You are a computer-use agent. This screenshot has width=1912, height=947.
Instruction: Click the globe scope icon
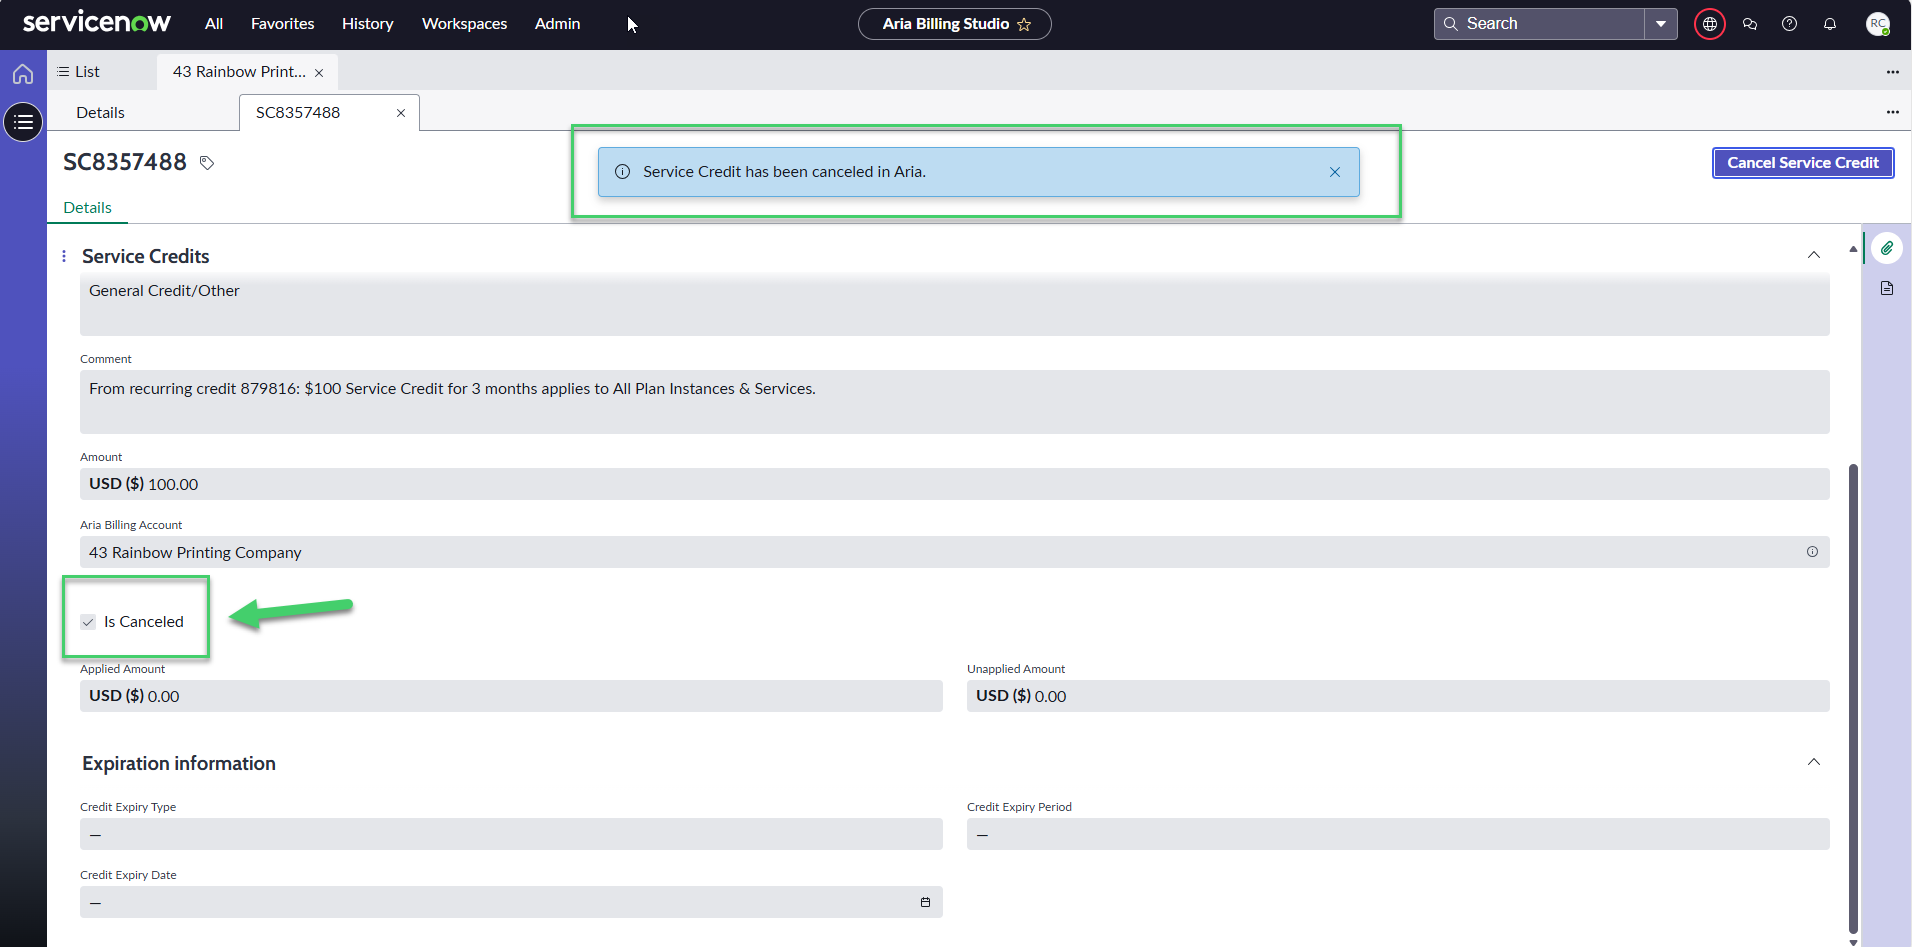[1710, 24]
